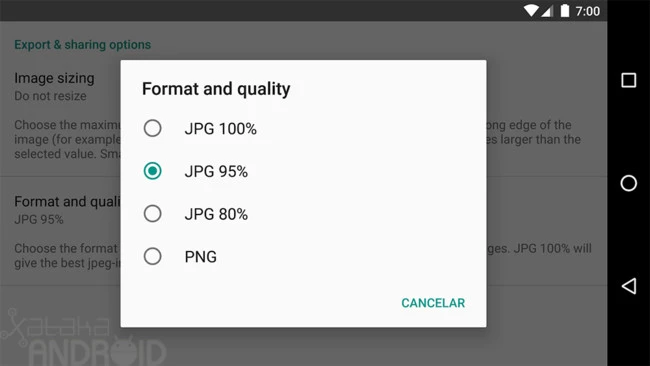Pick the PNG radio button
Image resolution: width=650 pixels, height=366 pixels.
point(153,256)
